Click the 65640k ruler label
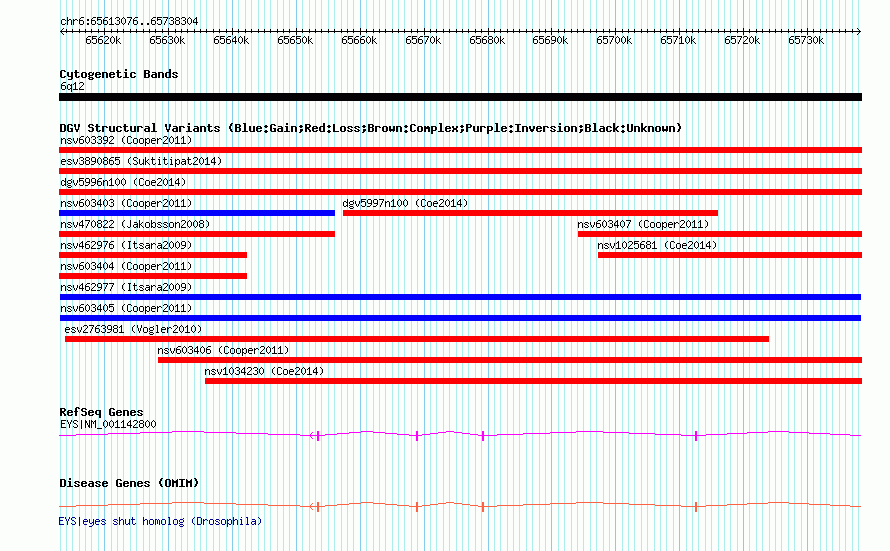This screenshot has height=551, width=890. click(231, 40)
